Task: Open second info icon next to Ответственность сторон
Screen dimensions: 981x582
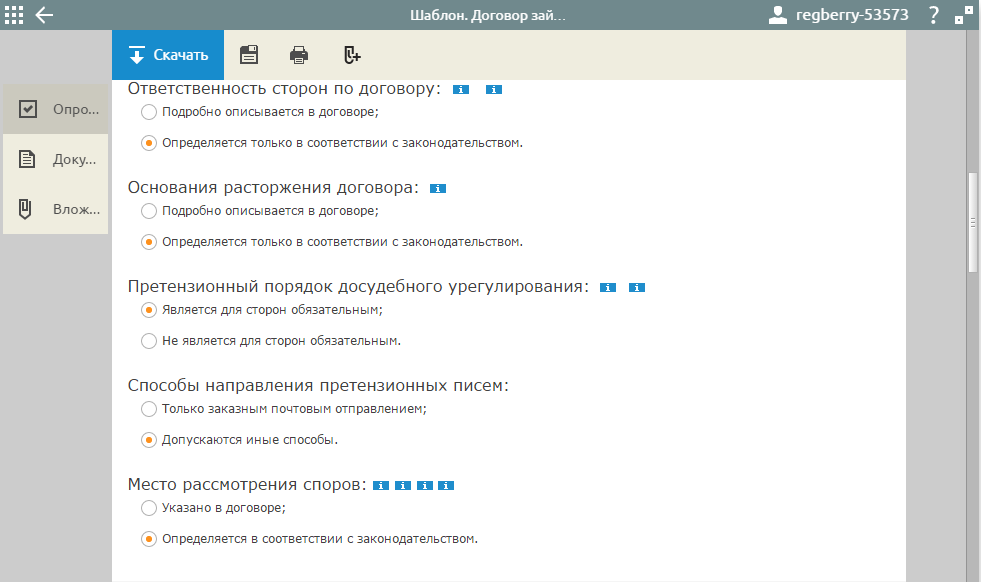Action: click(494, 89)
